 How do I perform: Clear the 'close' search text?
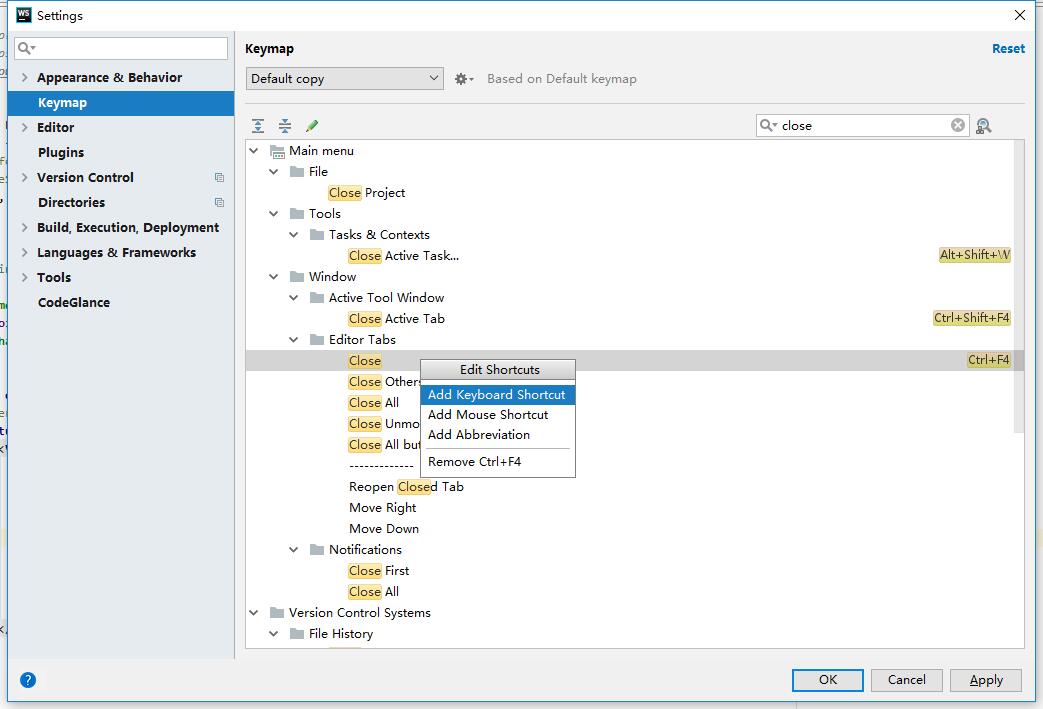[957, 125]
